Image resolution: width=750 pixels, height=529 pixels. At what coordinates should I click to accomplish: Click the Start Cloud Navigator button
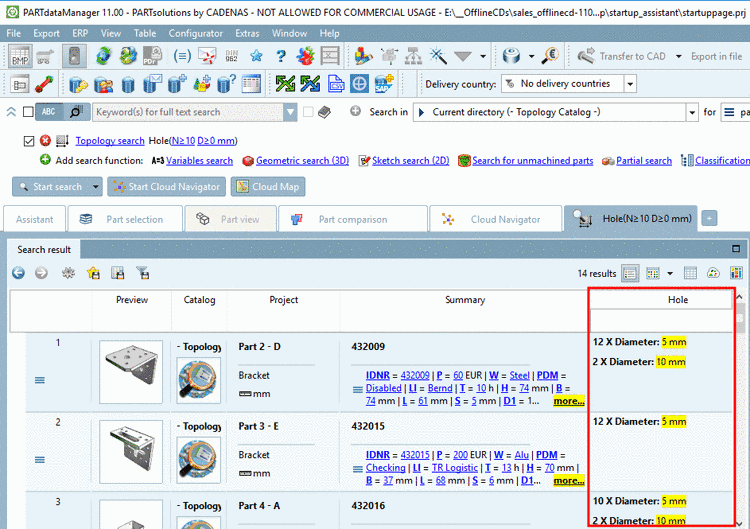166,187
